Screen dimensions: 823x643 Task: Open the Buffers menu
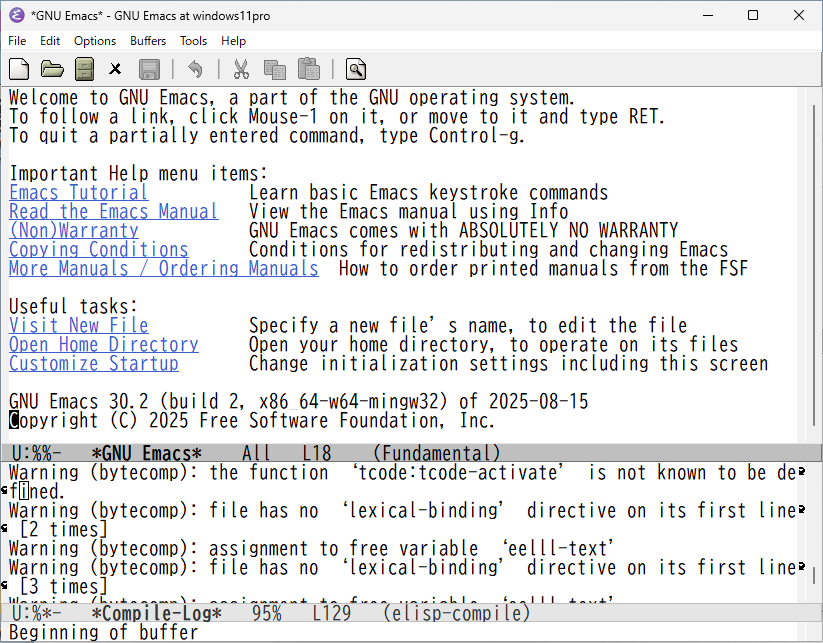coord(148,41)
